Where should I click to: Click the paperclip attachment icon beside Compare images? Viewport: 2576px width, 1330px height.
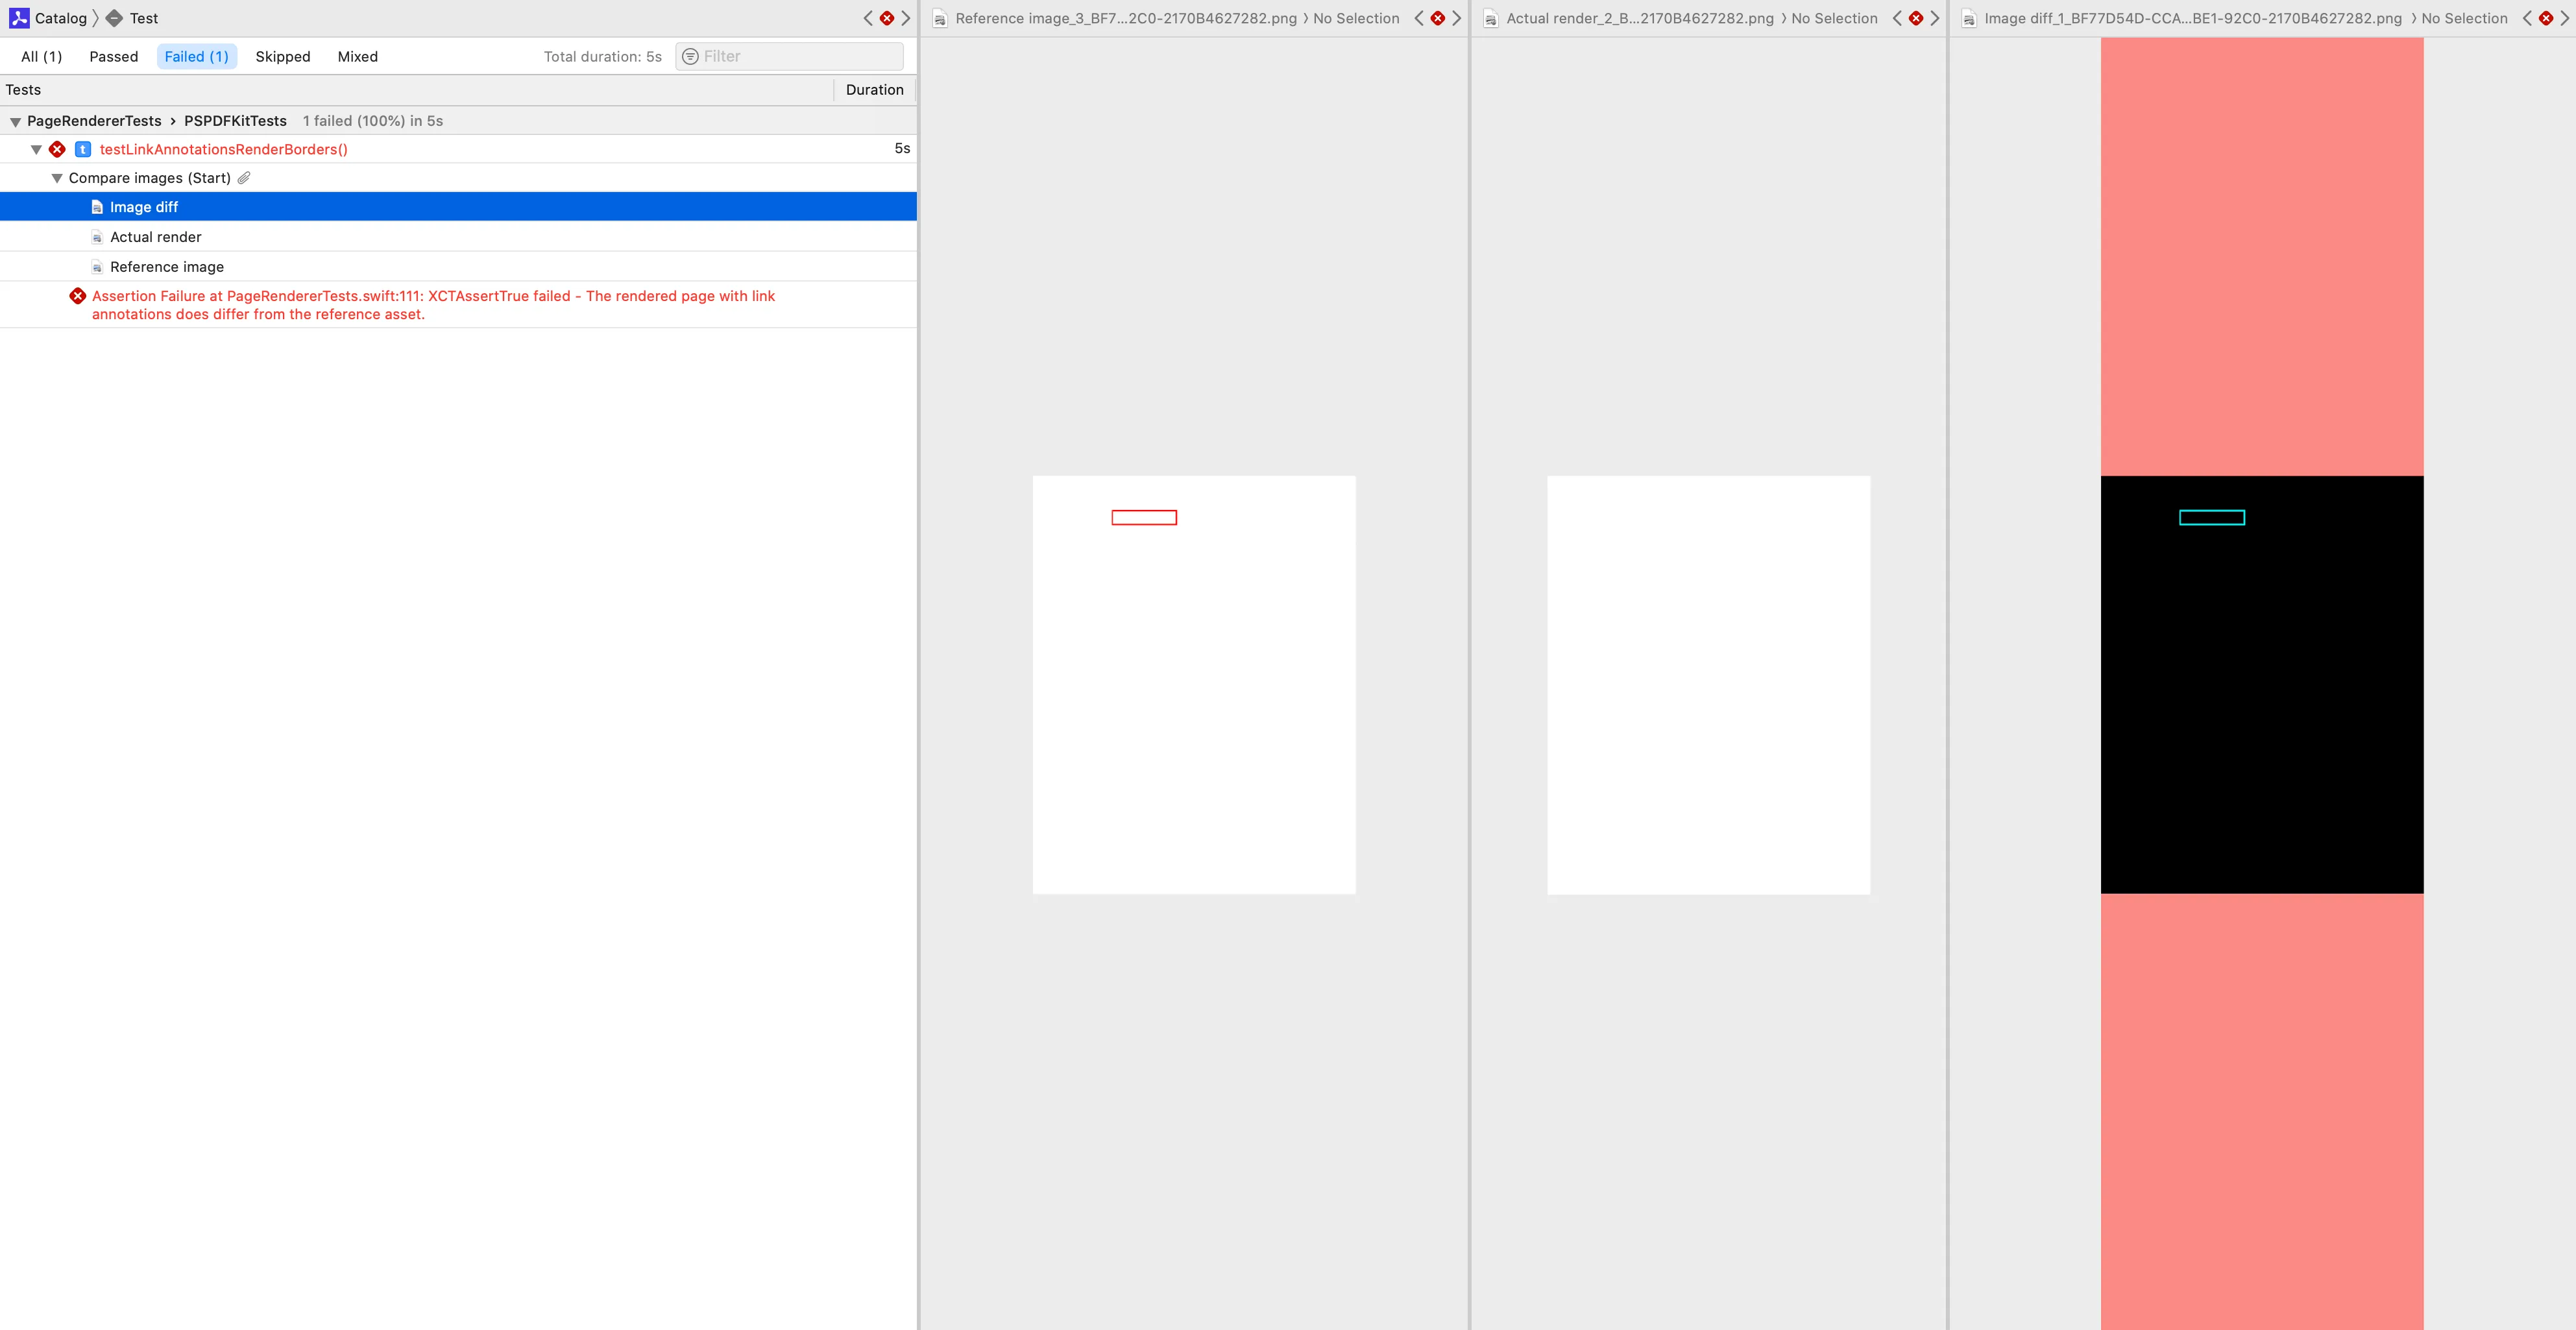click(244, 178)
